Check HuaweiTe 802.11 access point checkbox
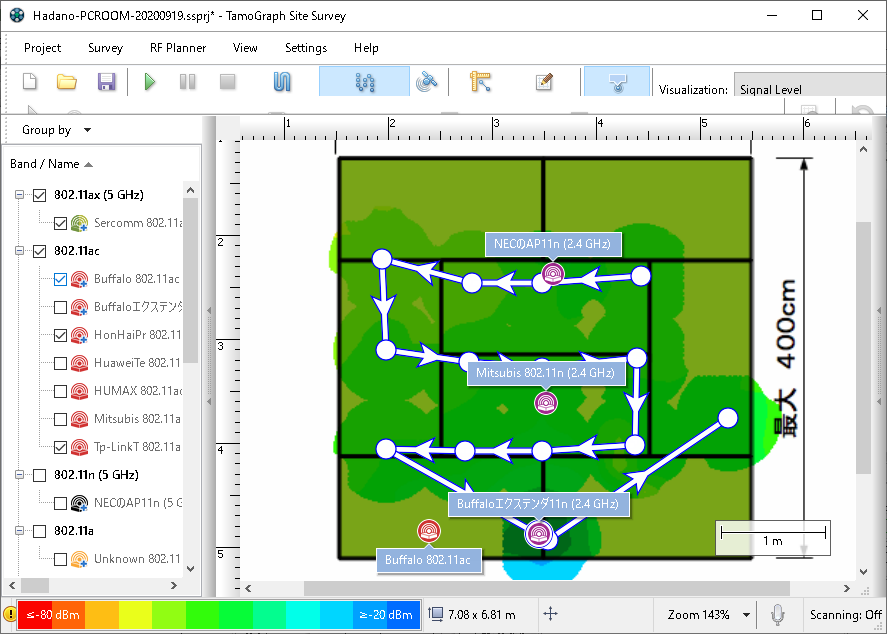 pyautogui.click(x=61, y=363)
